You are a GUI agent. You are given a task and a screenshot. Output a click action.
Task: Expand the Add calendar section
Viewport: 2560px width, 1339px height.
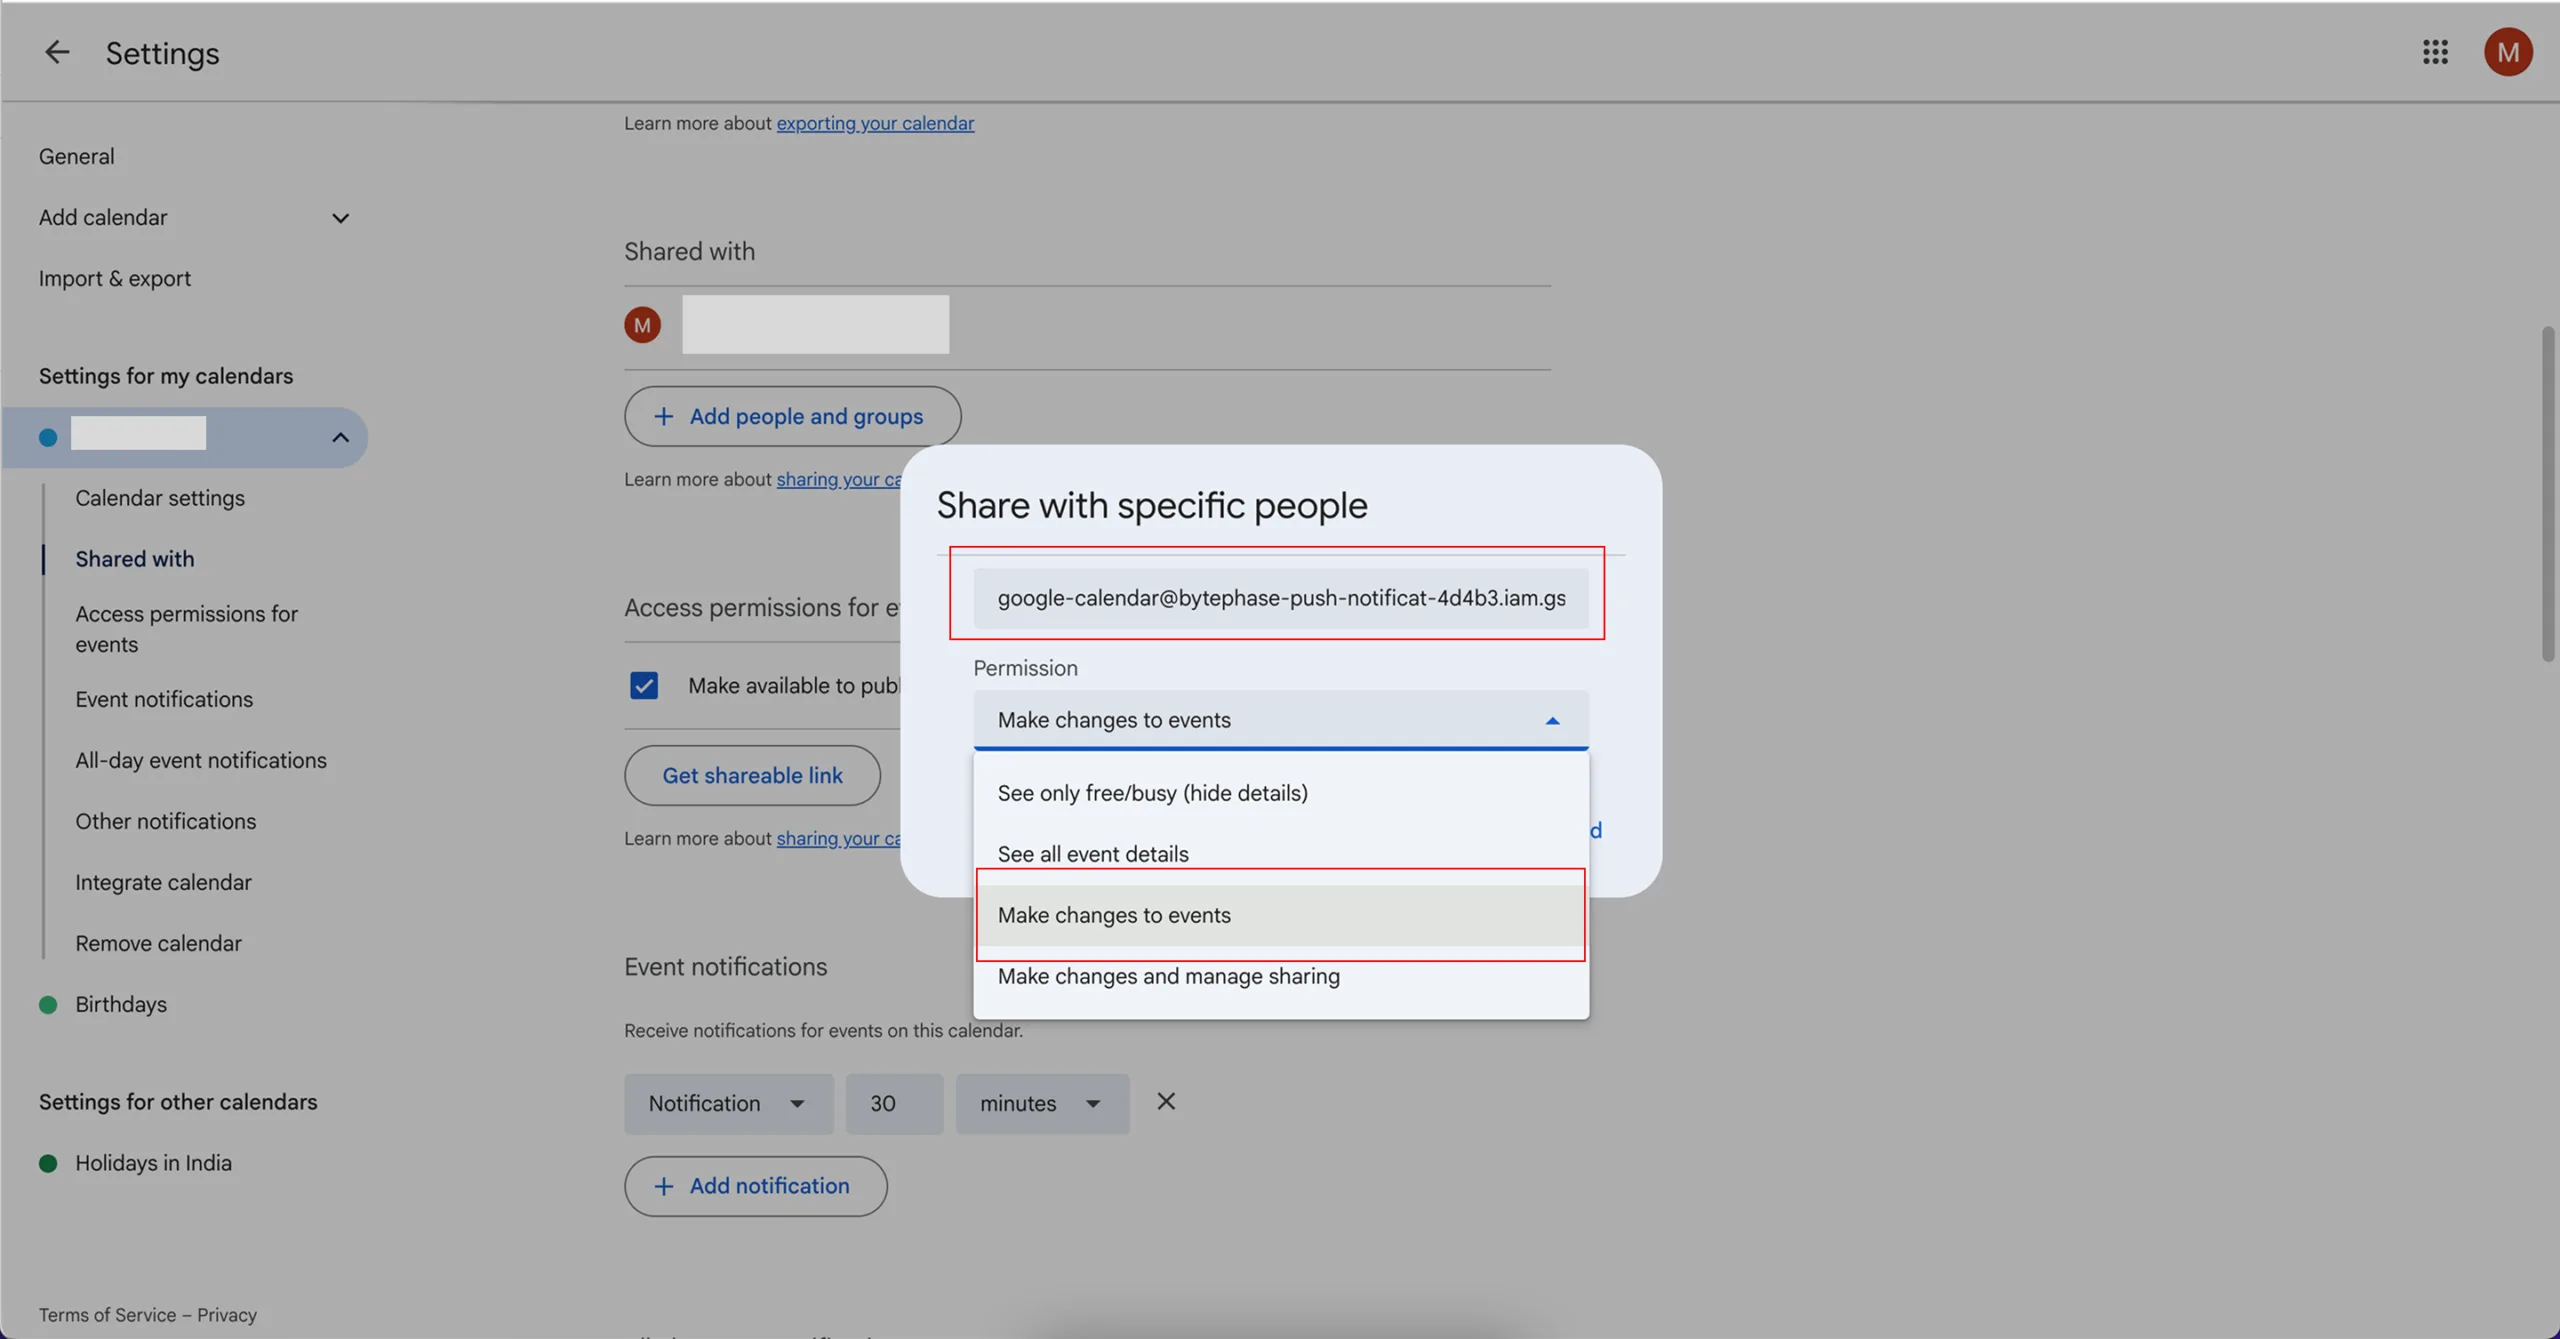[340, 218]
